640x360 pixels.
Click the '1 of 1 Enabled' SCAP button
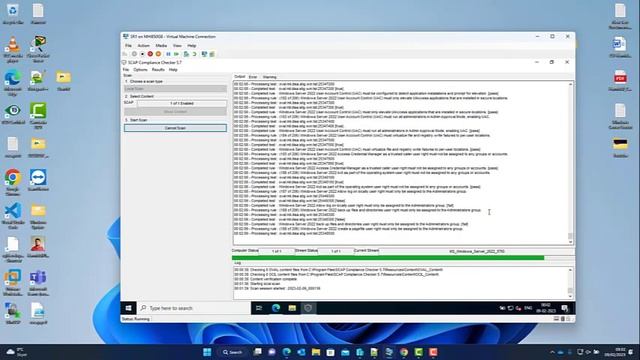click(182, 103)
